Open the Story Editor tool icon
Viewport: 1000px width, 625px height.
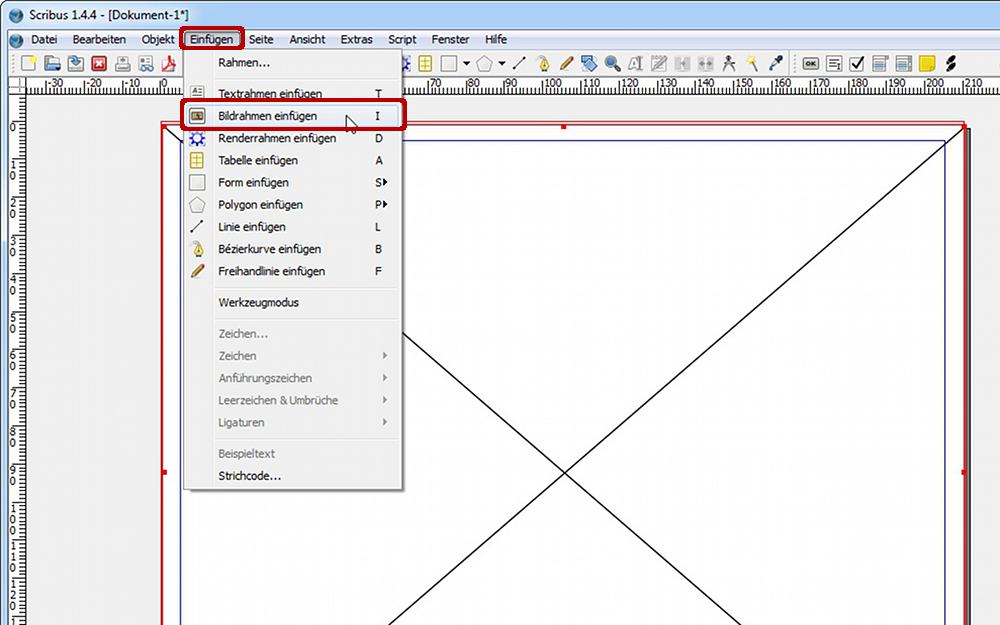pyautogui.click(x=659, y=63)
